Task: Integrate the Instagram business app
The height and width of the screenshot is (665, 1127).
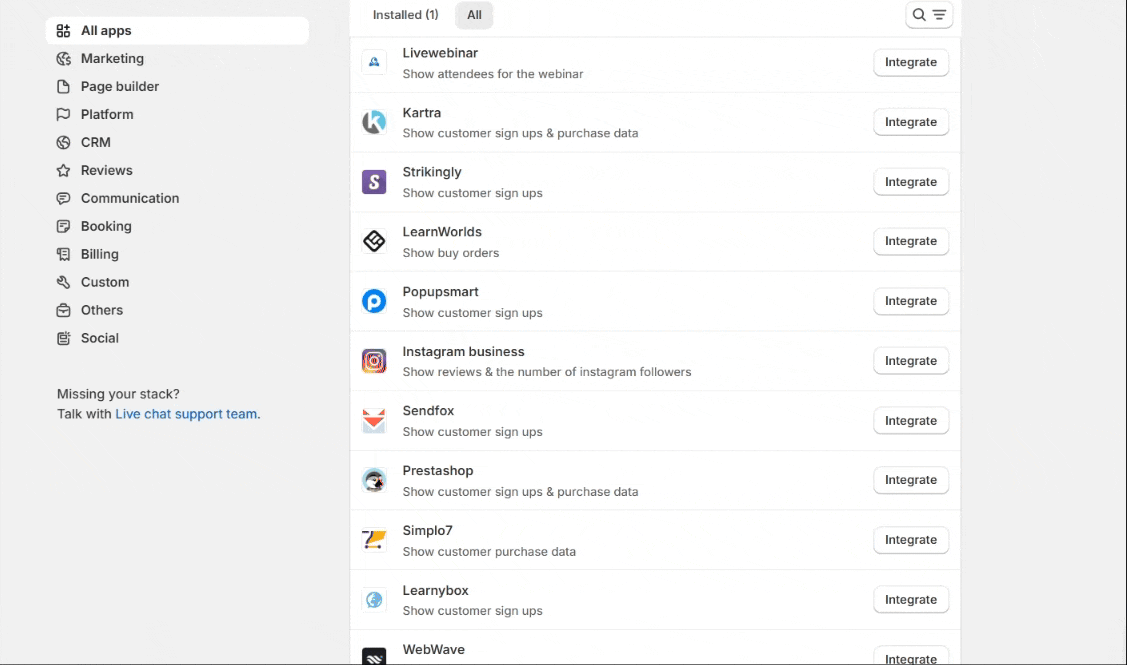Action: (x=911, y=361)
